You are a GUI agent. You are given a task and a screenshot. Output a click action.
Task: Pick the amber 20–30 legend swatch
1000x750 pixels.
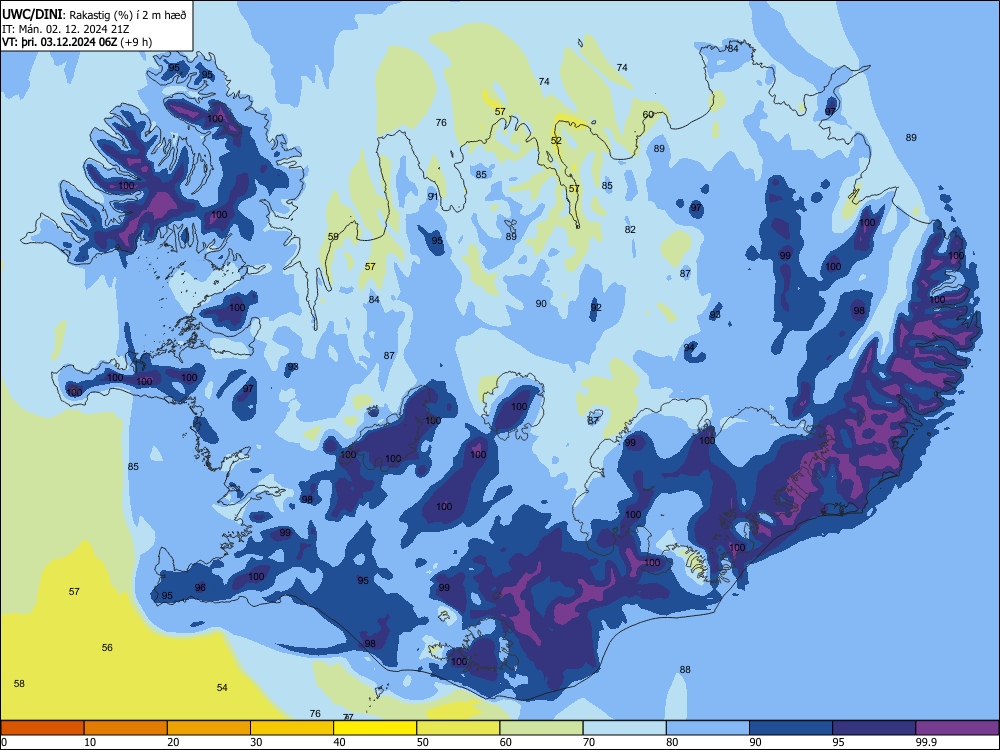209,728
